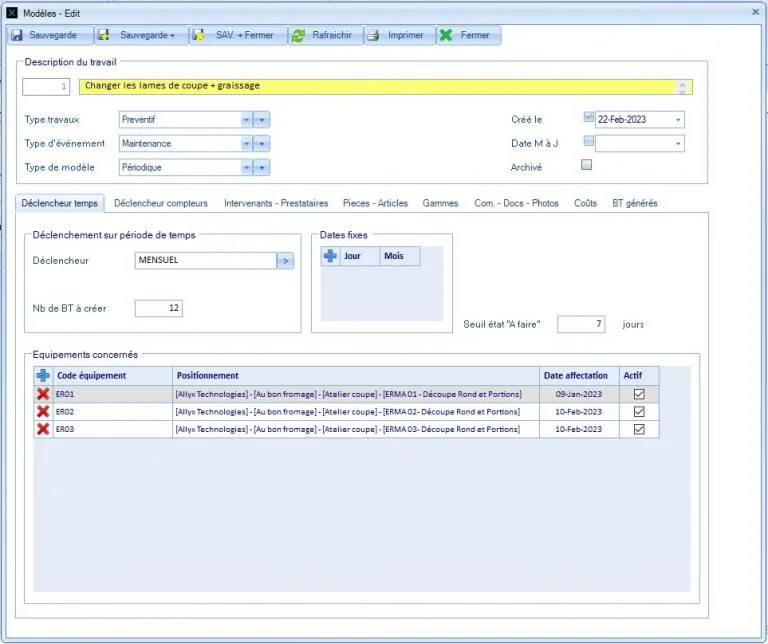Click the Nb de BT à créer field
Screen dimensions: 768x644
(159, 308)
